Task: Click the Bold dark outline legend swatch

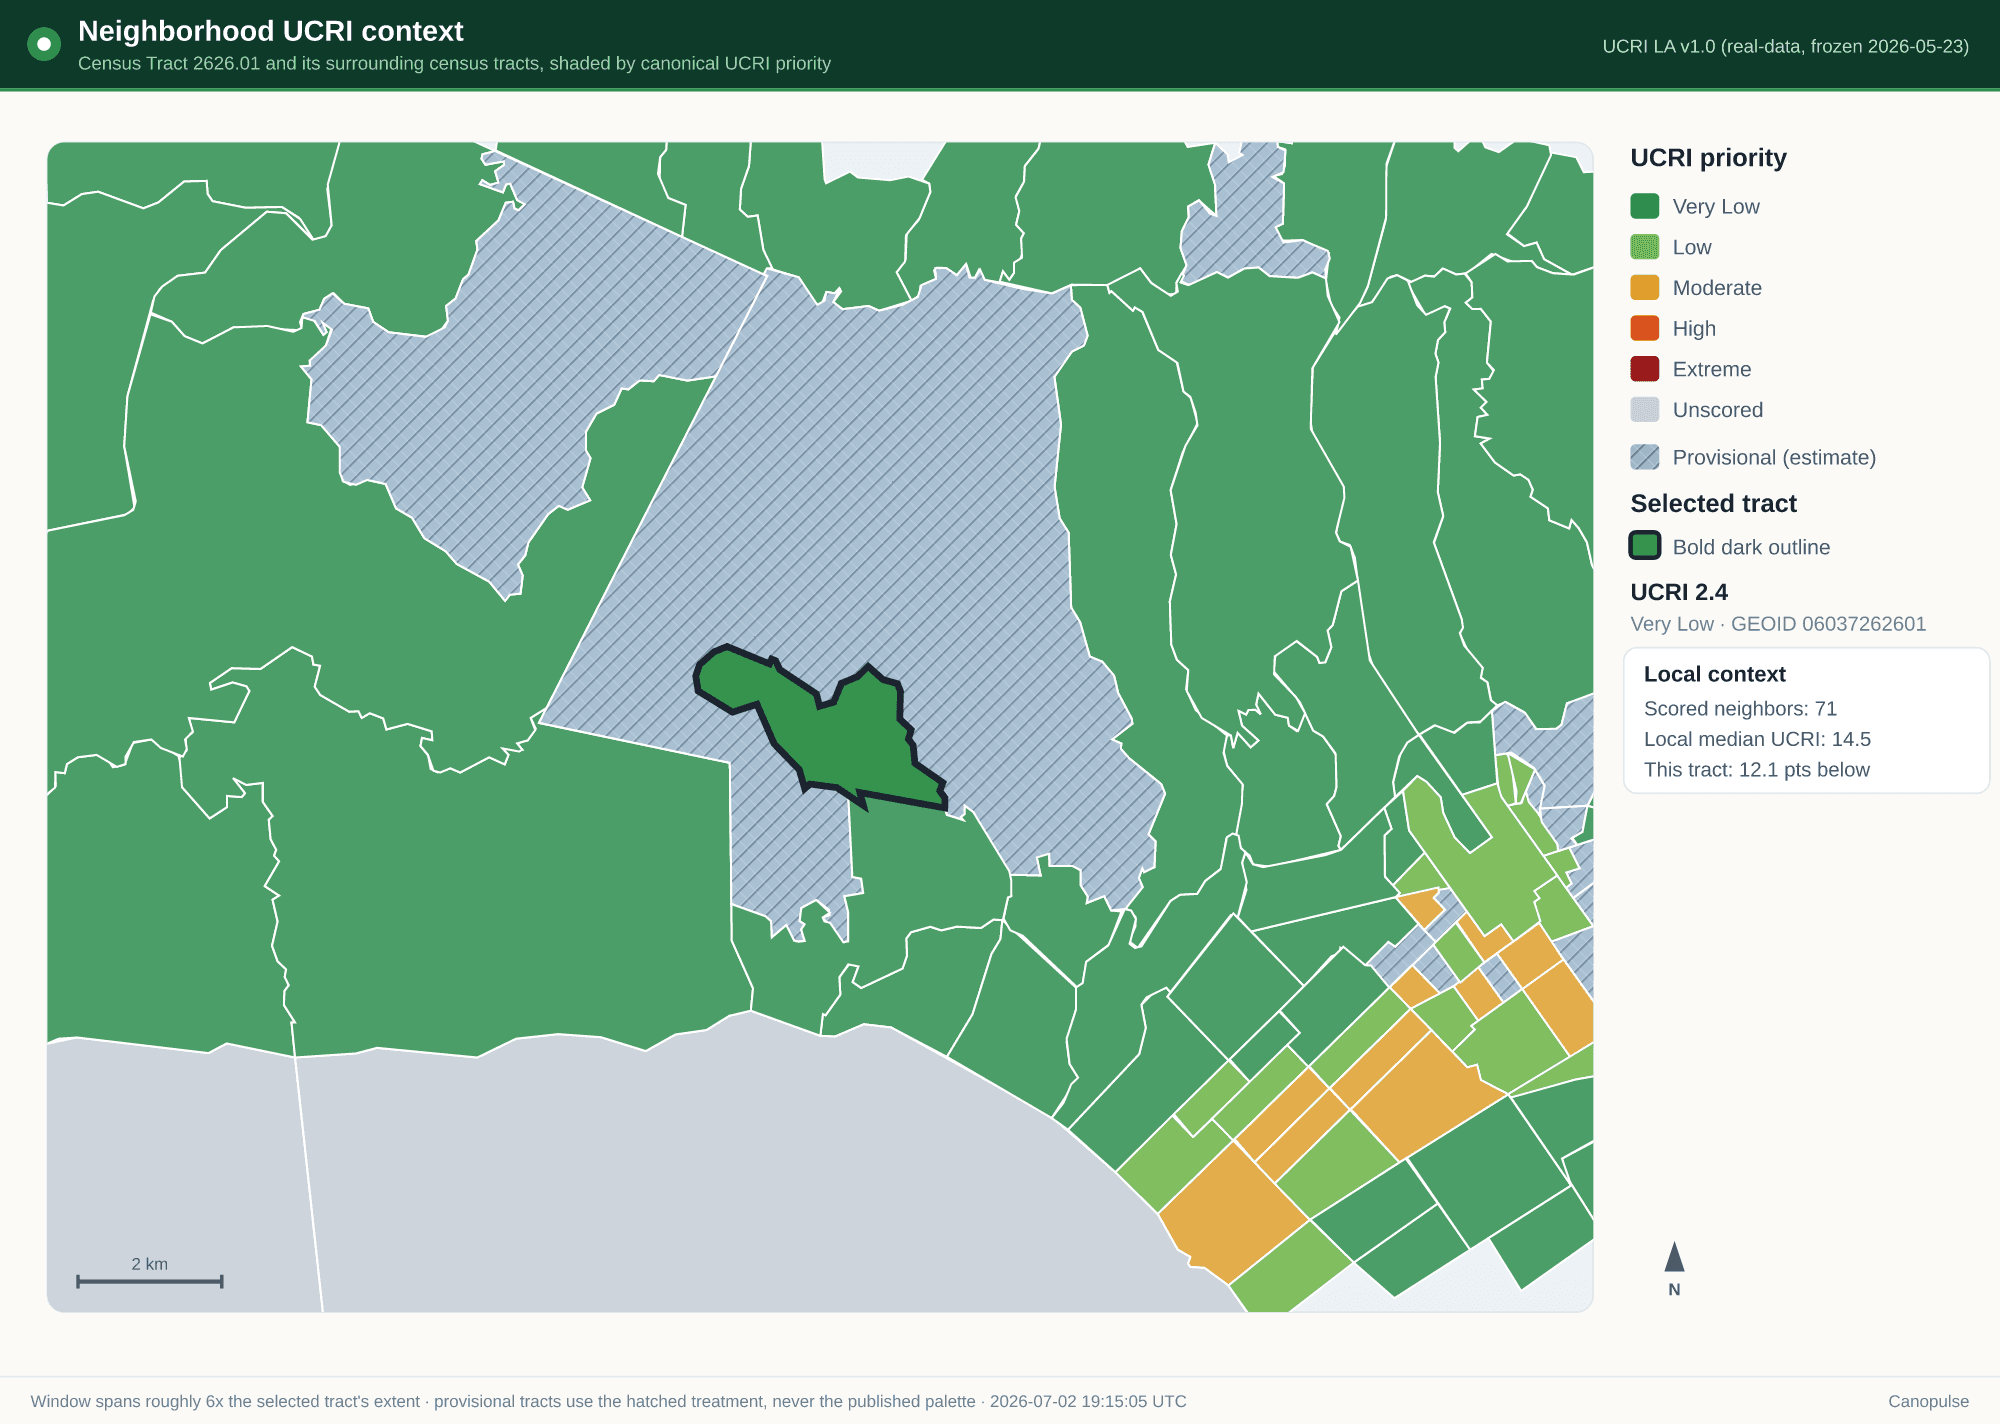Action: pos(1644,546)
